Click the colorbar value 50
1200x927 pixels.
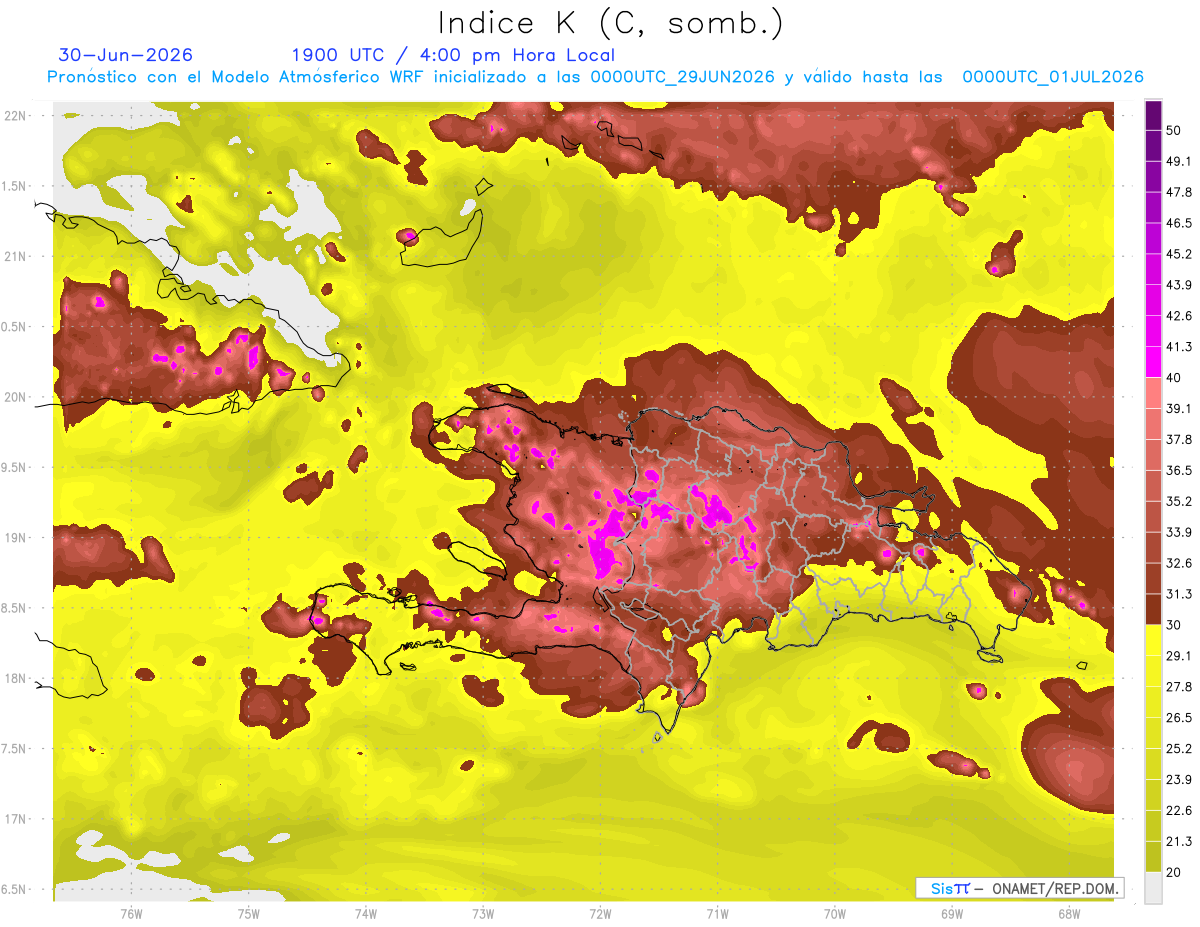click(1176, 130)
